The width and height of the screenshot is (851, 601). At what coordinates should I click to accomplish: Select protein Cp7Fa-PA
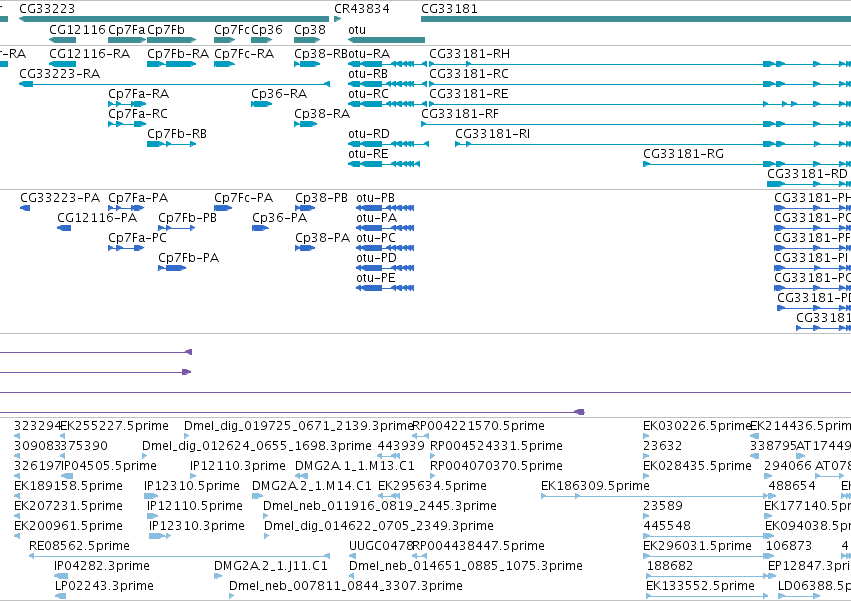click(x=126, y=208)
